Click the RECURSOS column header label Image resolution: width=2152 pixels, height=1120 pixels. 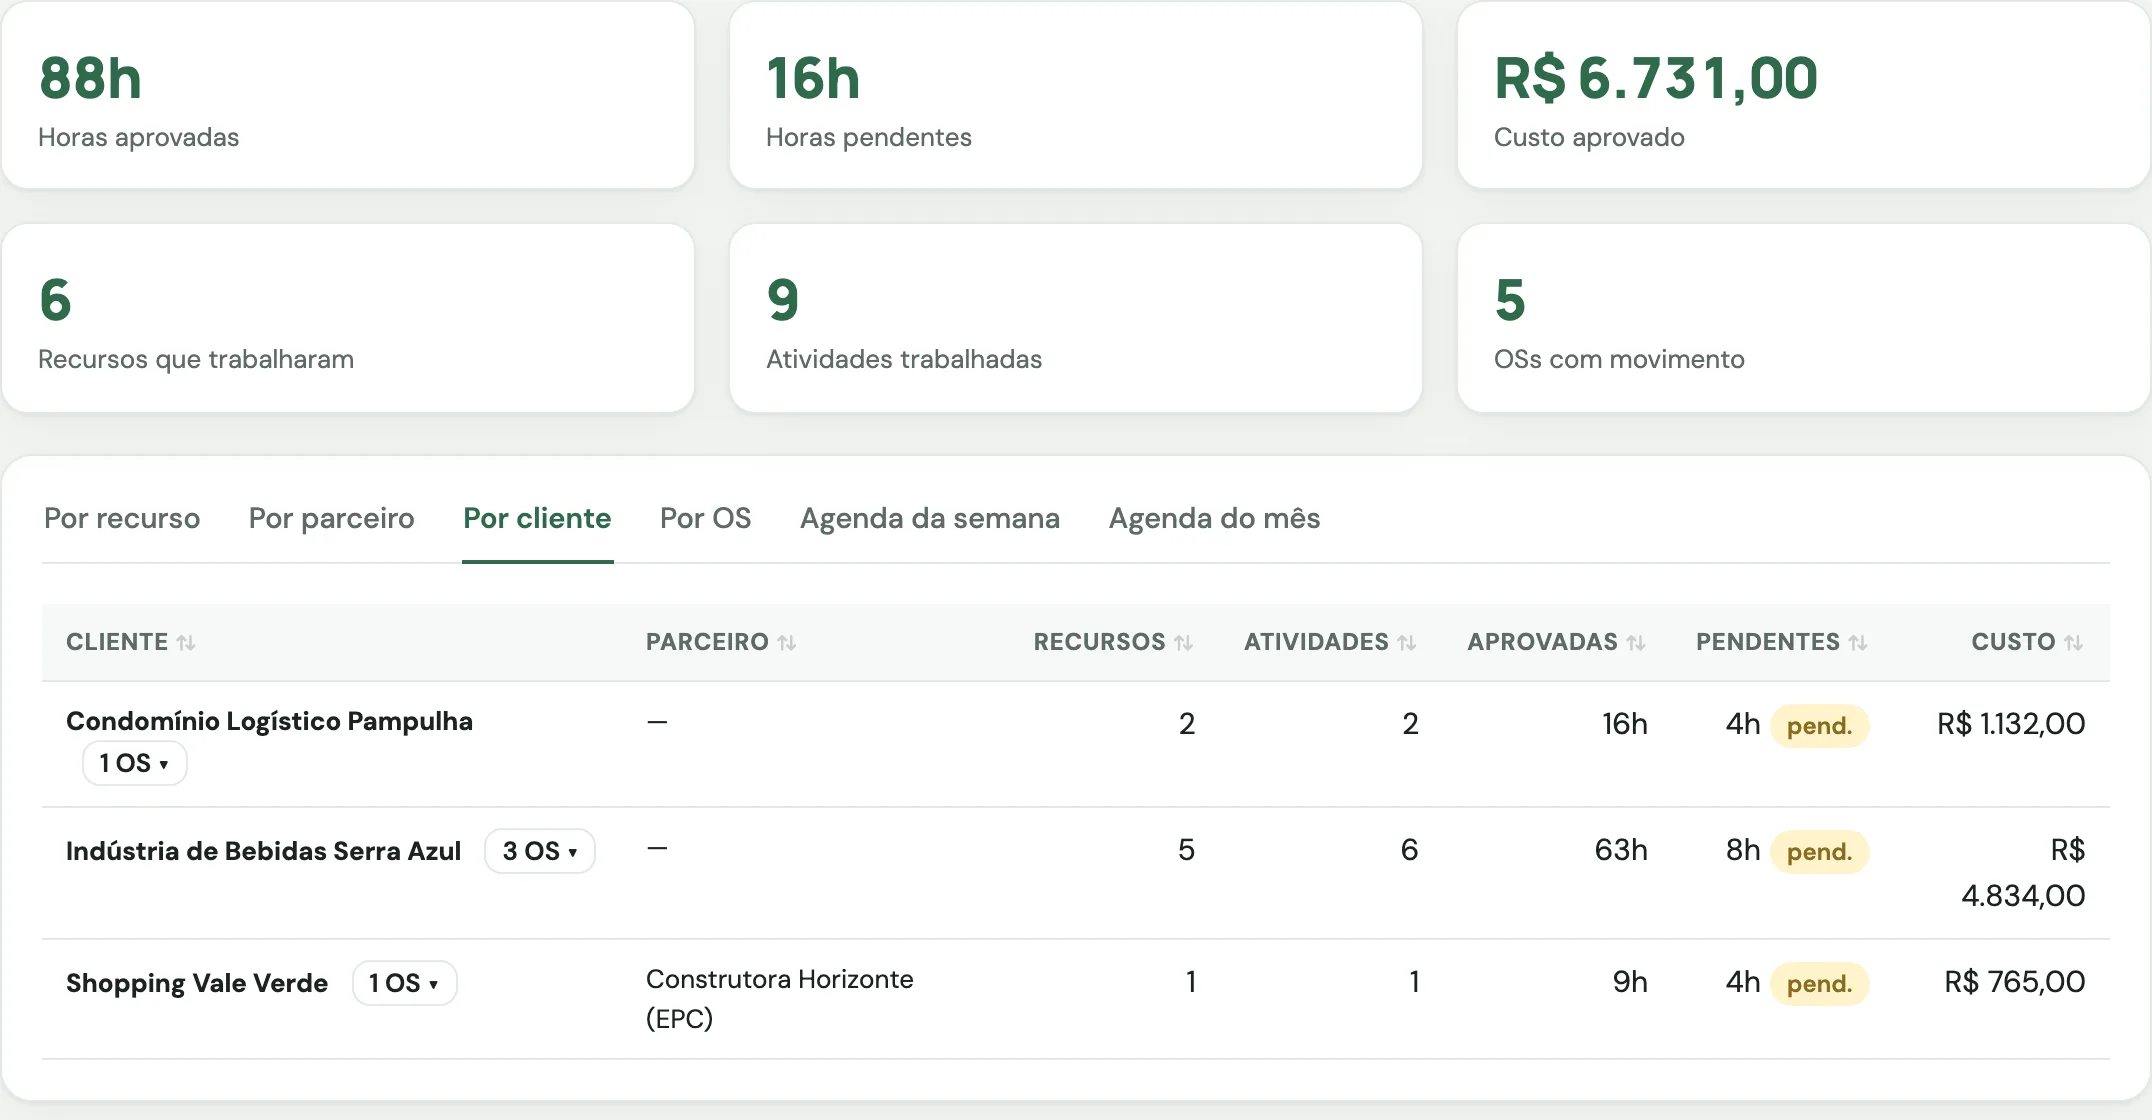click(x=1099, y=642)
